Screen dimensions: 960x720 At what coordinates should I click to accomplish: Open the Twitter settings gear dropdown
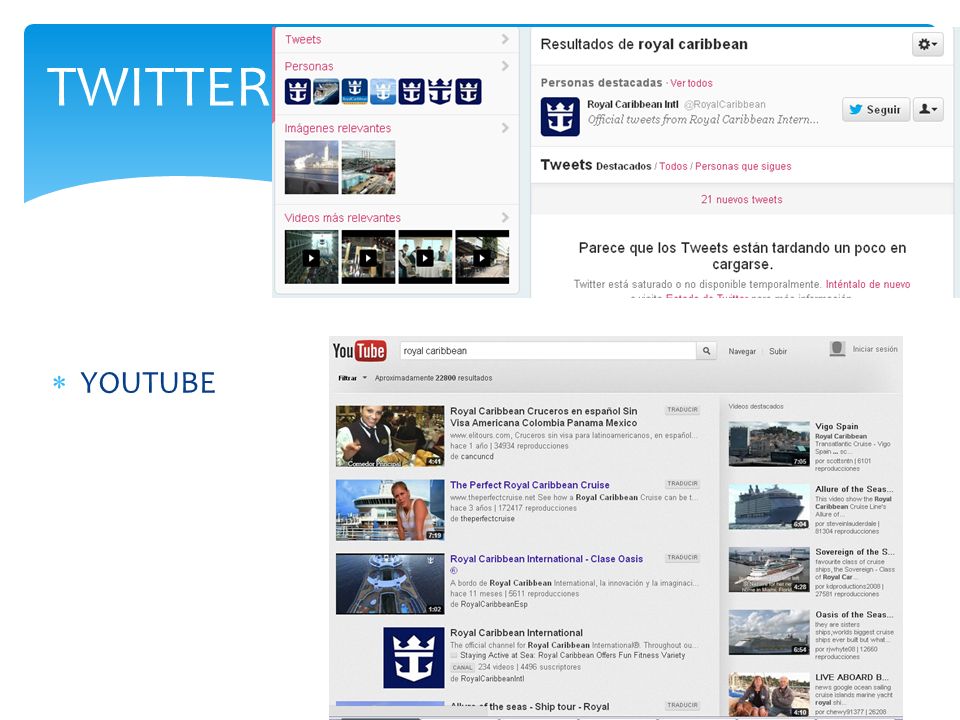927,44
